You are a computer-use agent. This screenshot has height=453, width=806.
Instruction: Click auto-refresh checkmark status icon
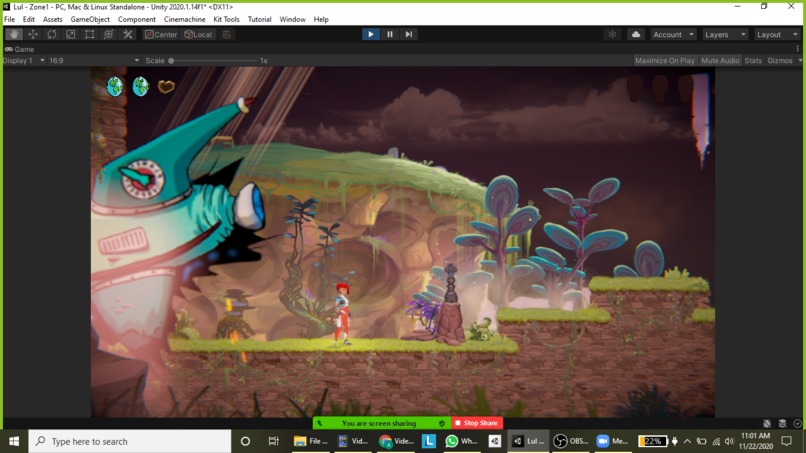pos(797,424)
